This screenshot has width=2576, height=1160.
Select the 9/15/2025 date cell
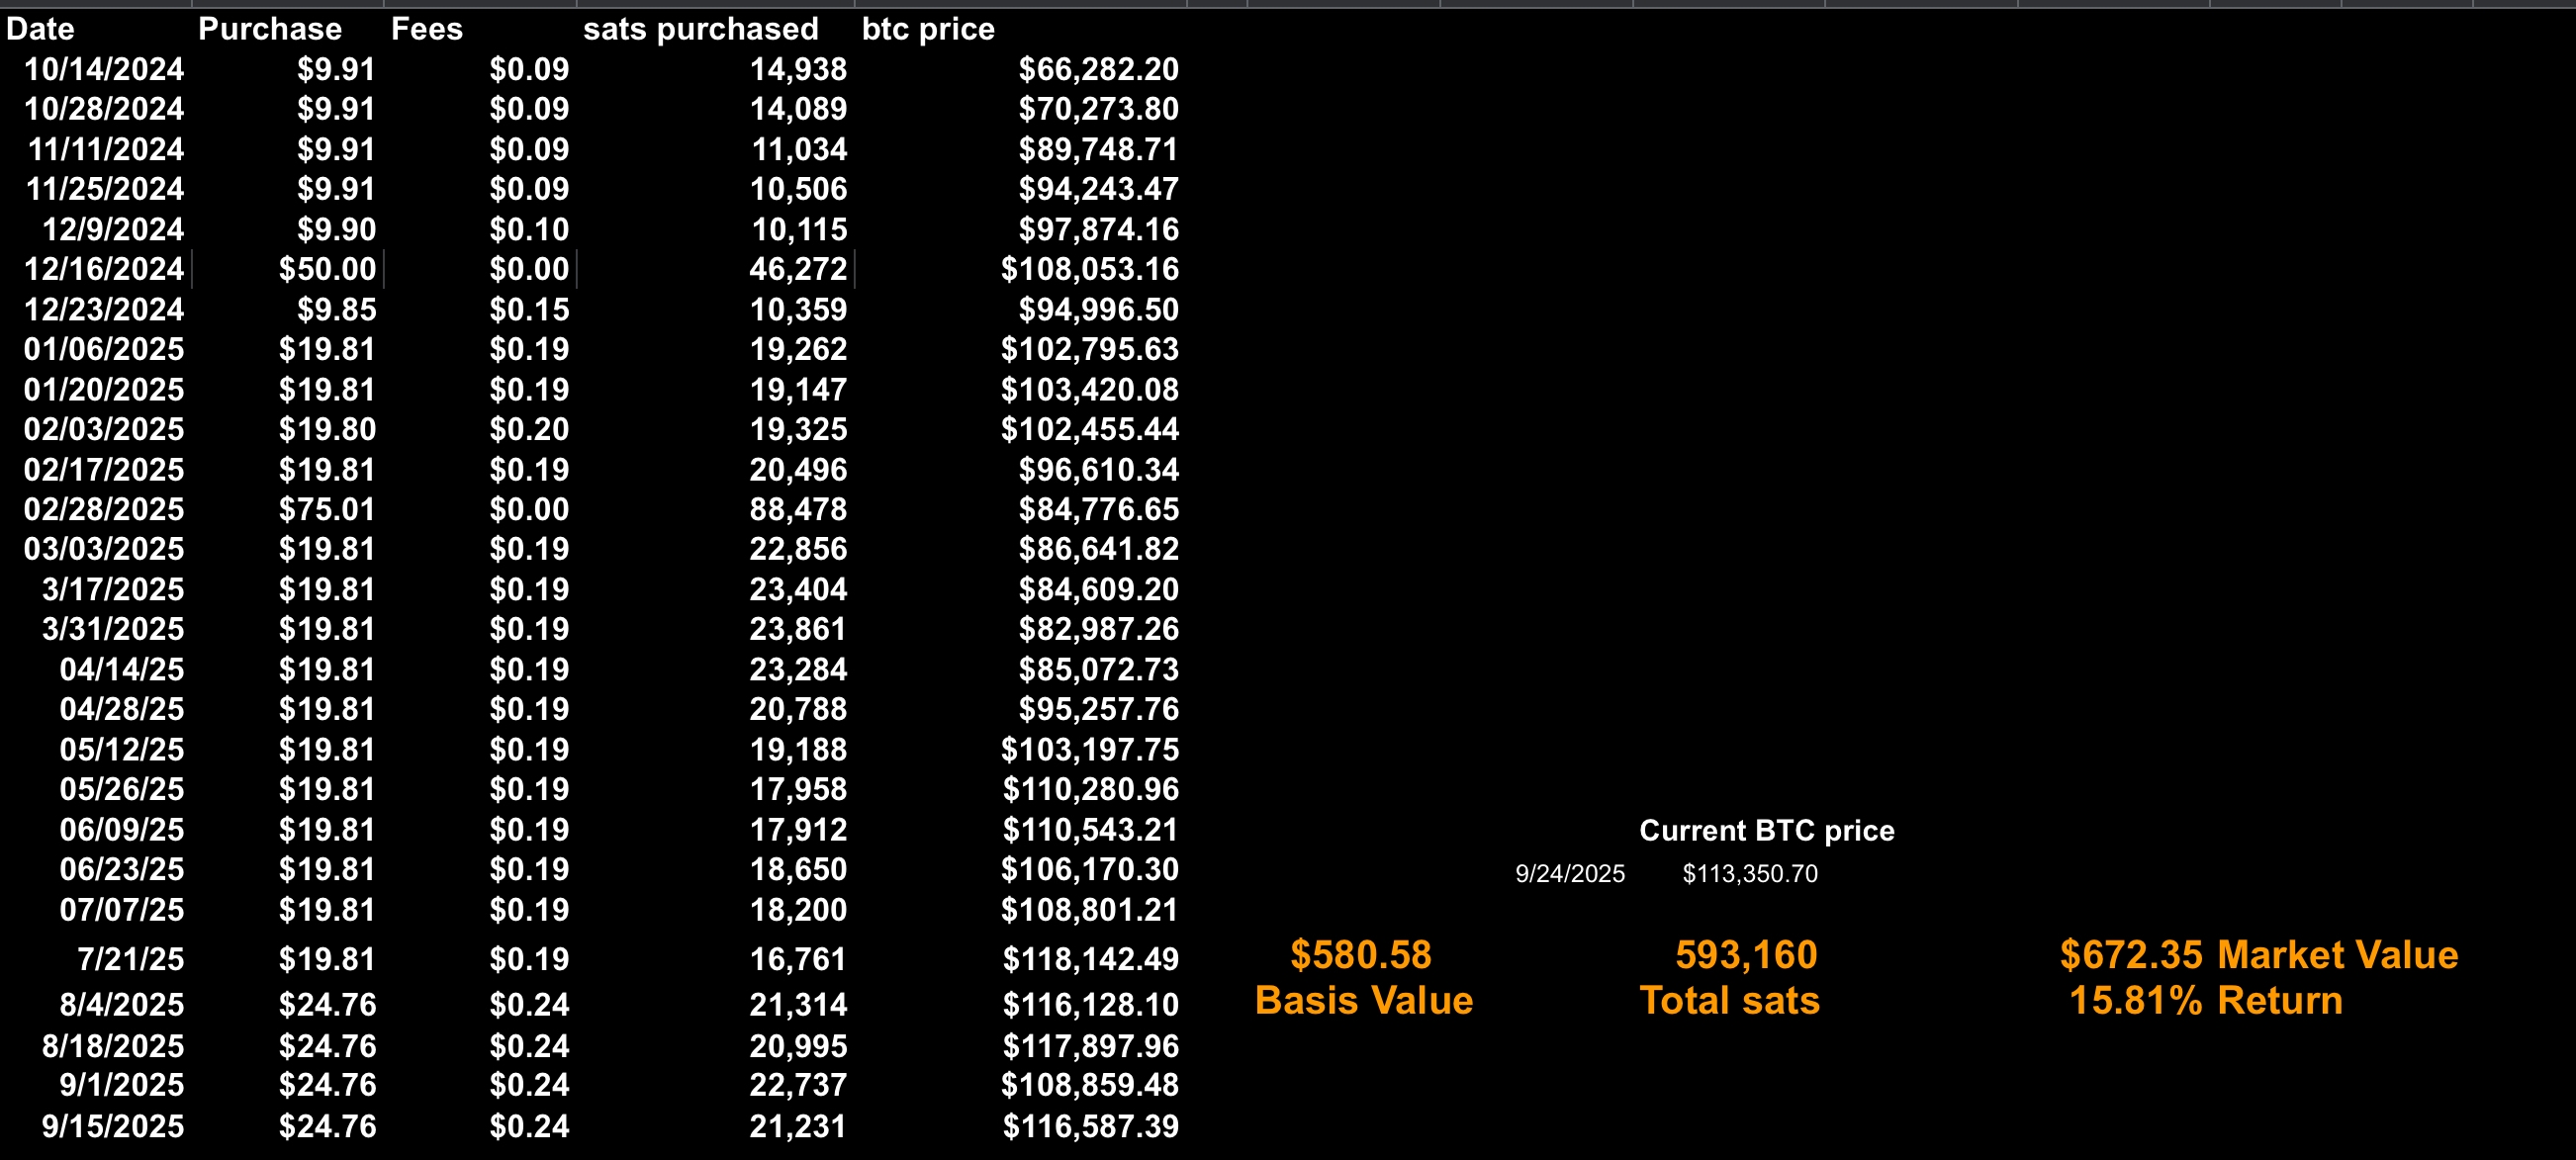point(113,1126)
